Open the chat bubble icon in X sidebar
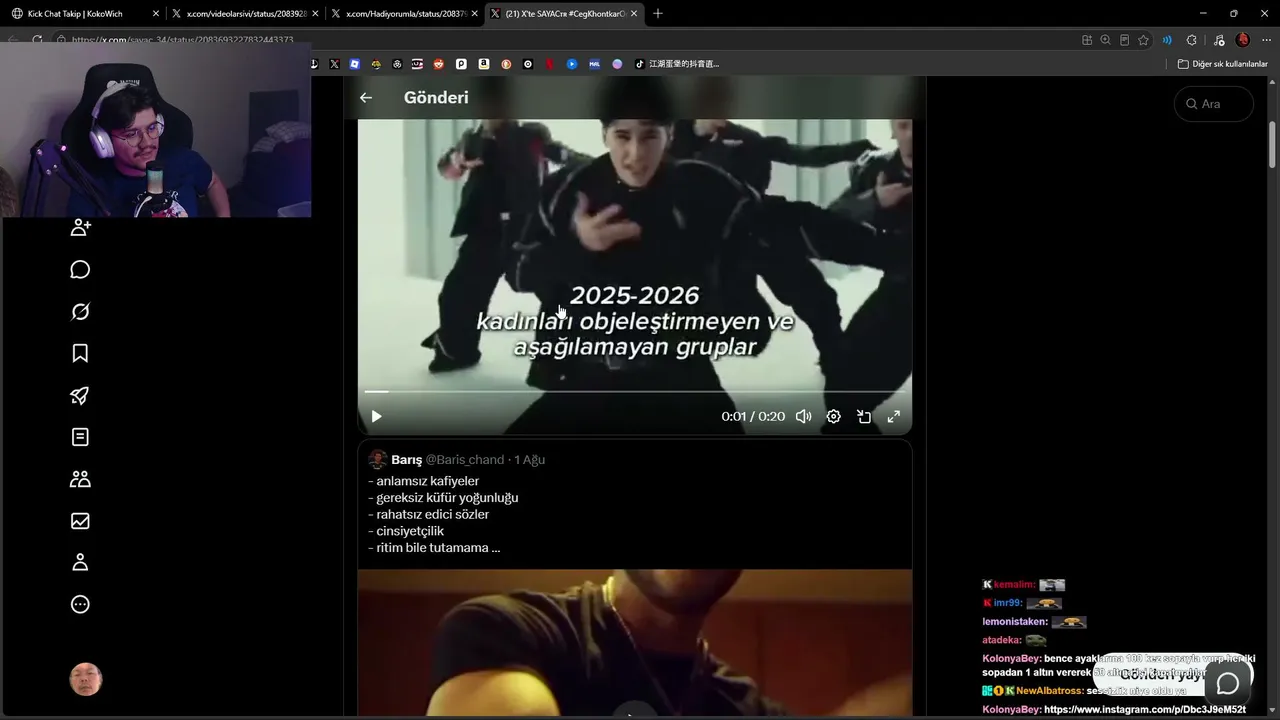Screen dimensions: 1280x720 coord(81,270)
